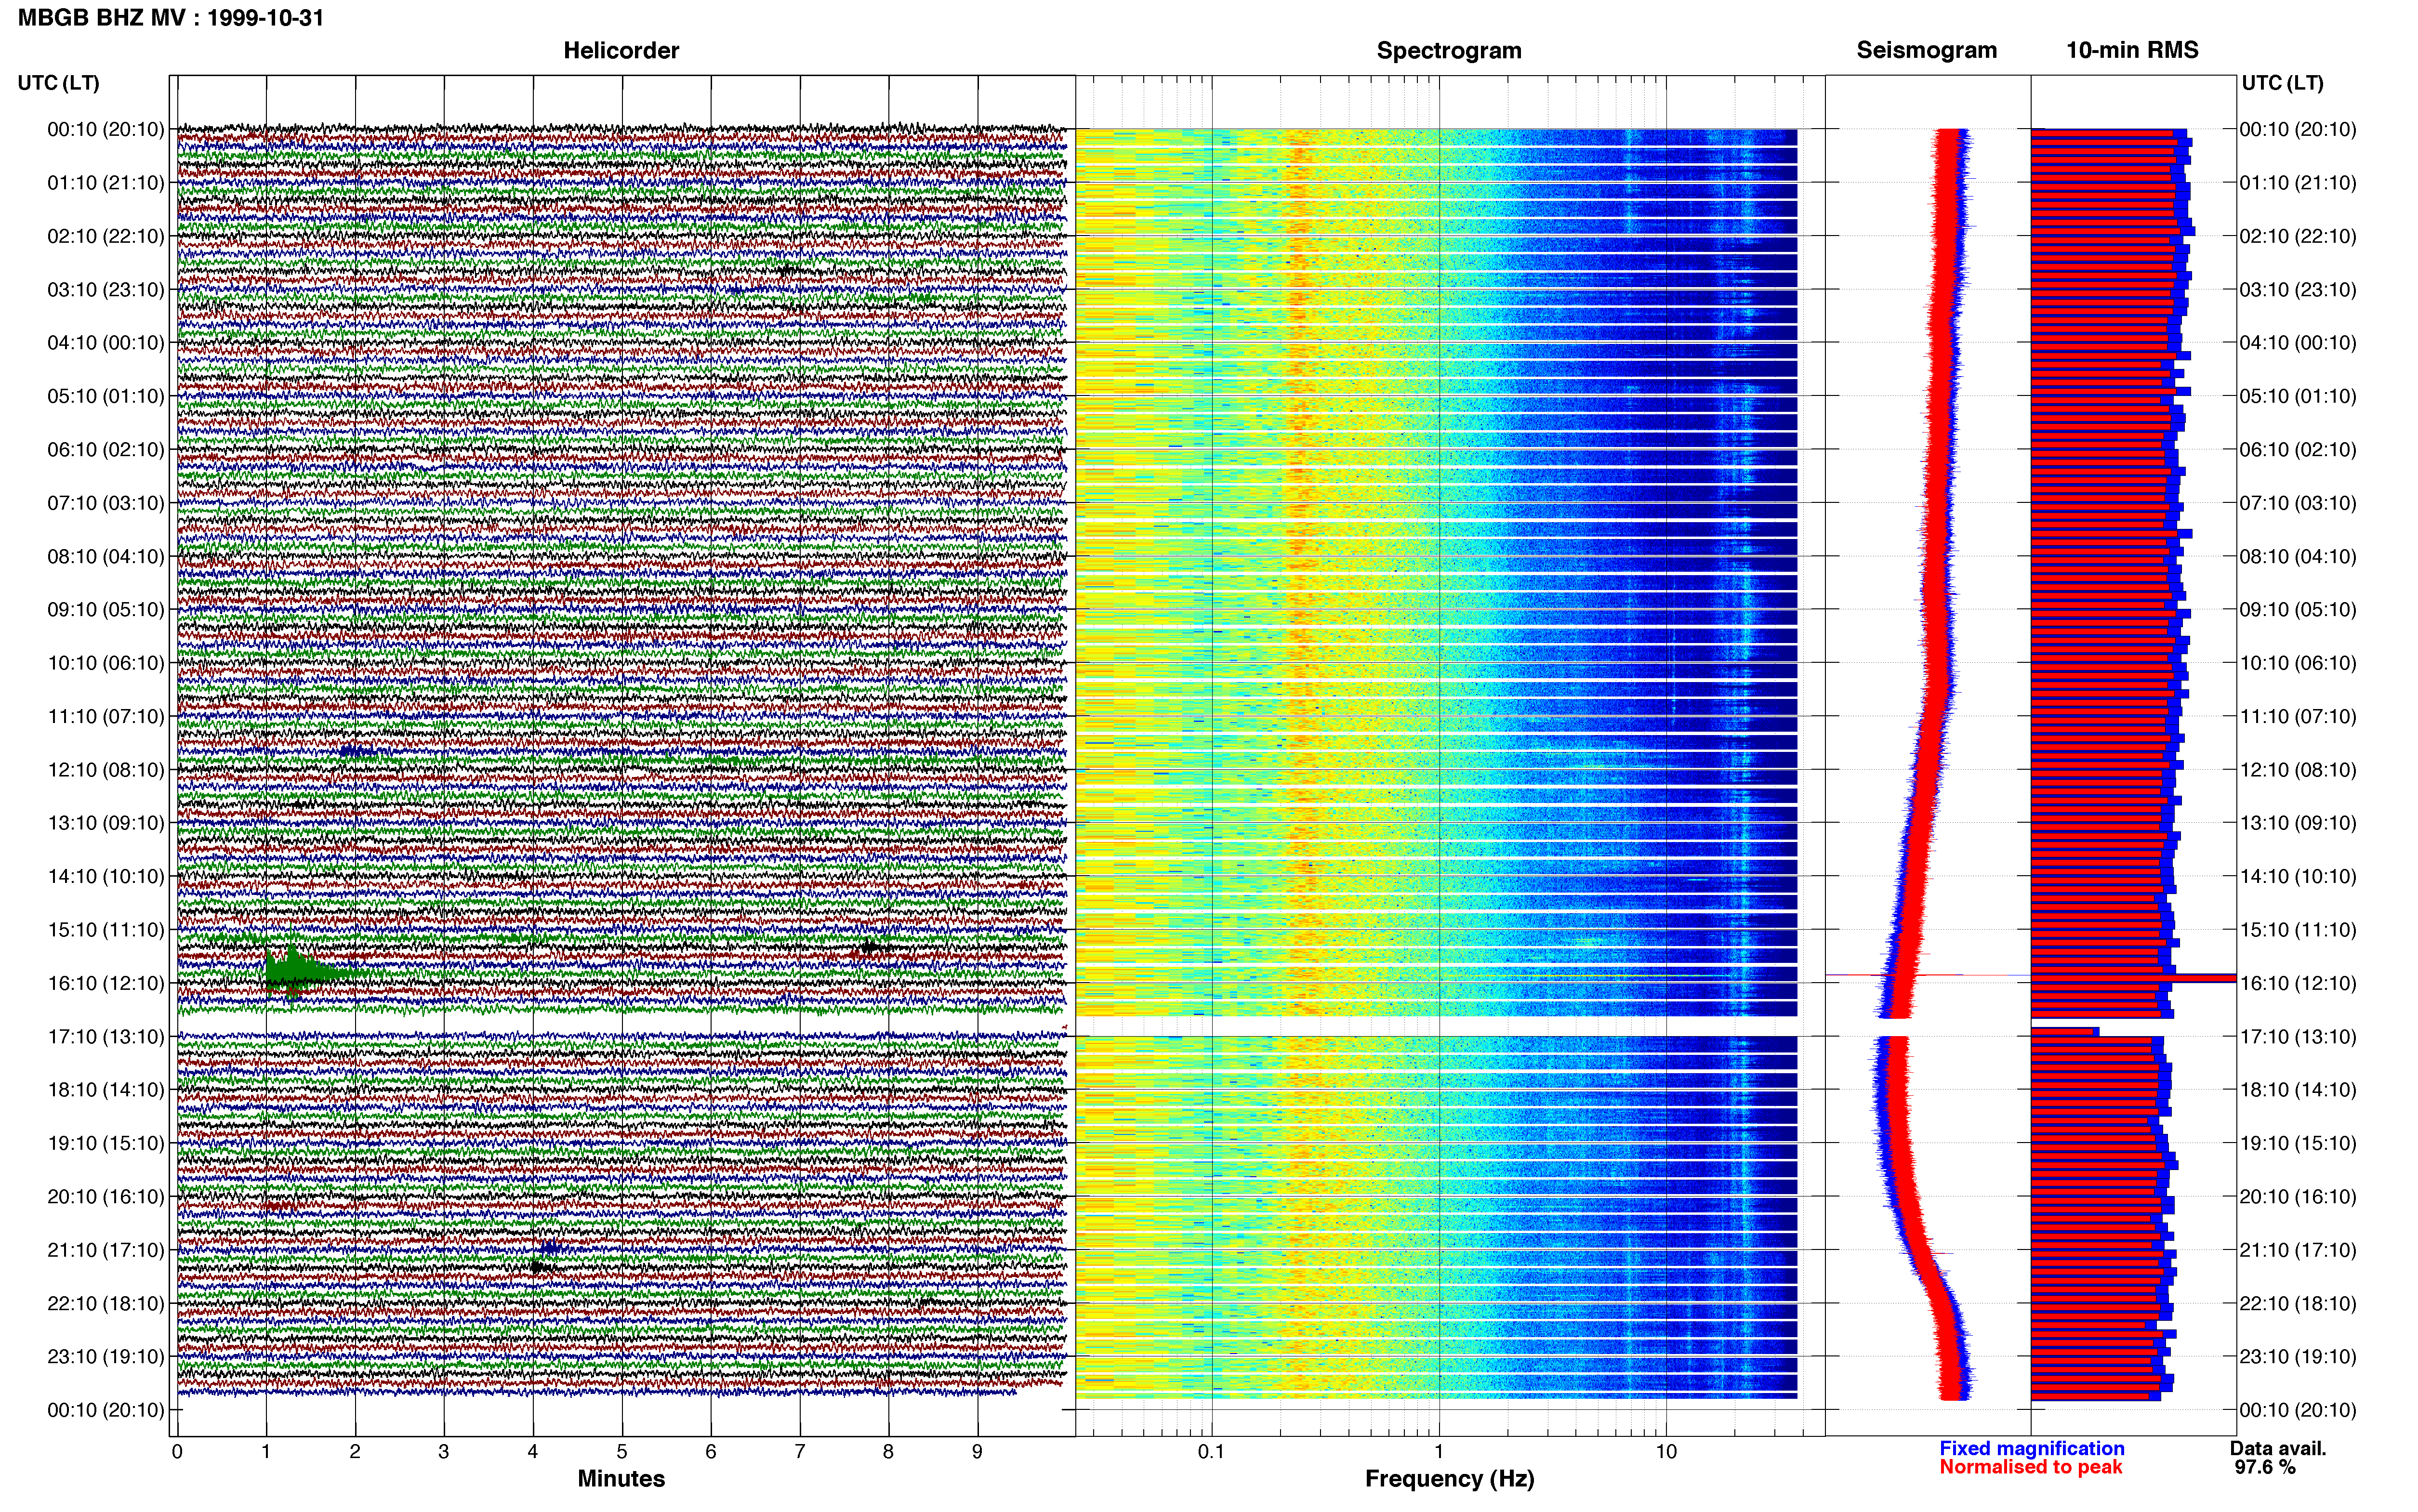The height and width of the screenshot is (1512, 2418).
Task: Click left time label 08:10 (04:10)
Action: [x=106, y=556]
